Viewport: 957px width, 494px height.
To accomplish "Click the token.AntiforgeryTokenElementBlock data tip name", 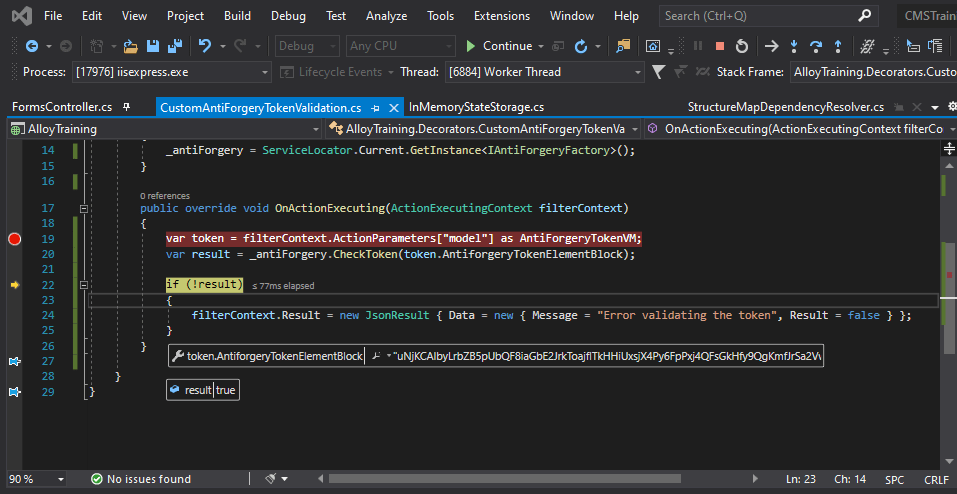I will pos(275,356).
